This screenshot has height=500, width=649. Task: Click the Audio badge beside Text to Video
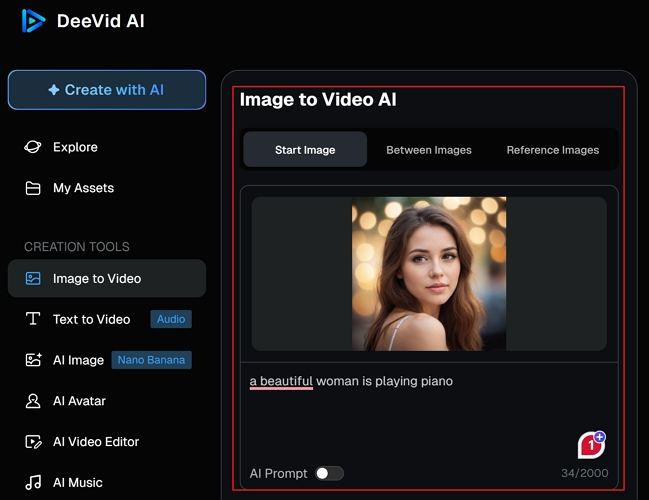171,319
